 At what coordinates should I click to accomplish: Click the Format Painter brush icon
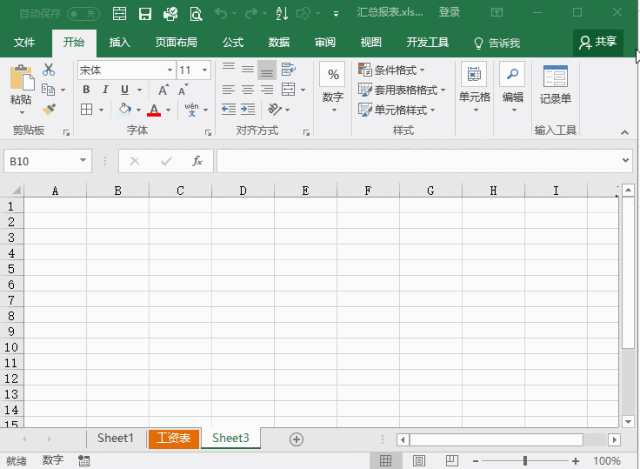click(x=48, y=109)
